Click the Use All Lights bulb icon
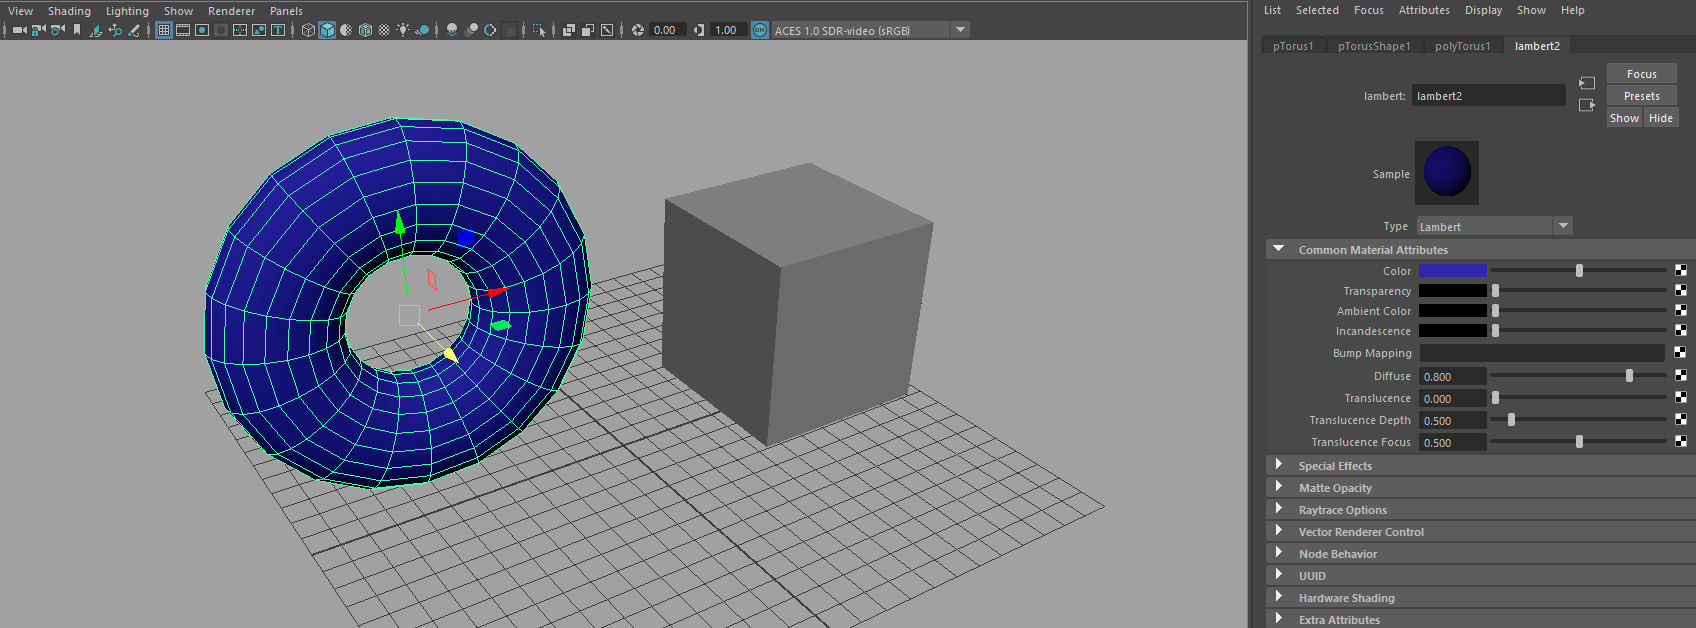Screen dimensions: 1696x628 coord(403,30)
